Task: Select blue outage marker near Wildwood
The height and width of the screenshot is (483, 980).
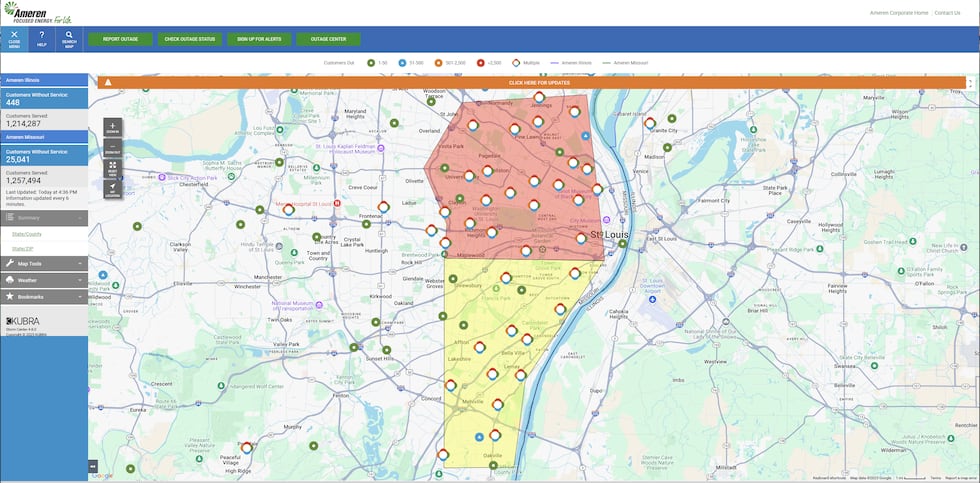Action: pos(103,275)
